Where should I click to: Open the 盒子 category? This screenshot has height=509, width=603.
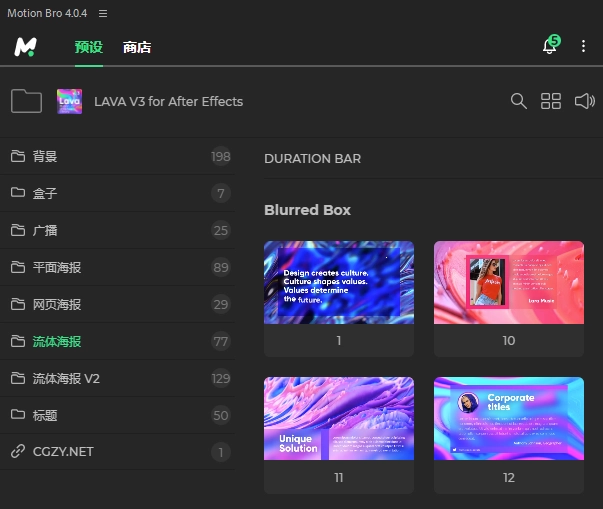click(117, 193)
